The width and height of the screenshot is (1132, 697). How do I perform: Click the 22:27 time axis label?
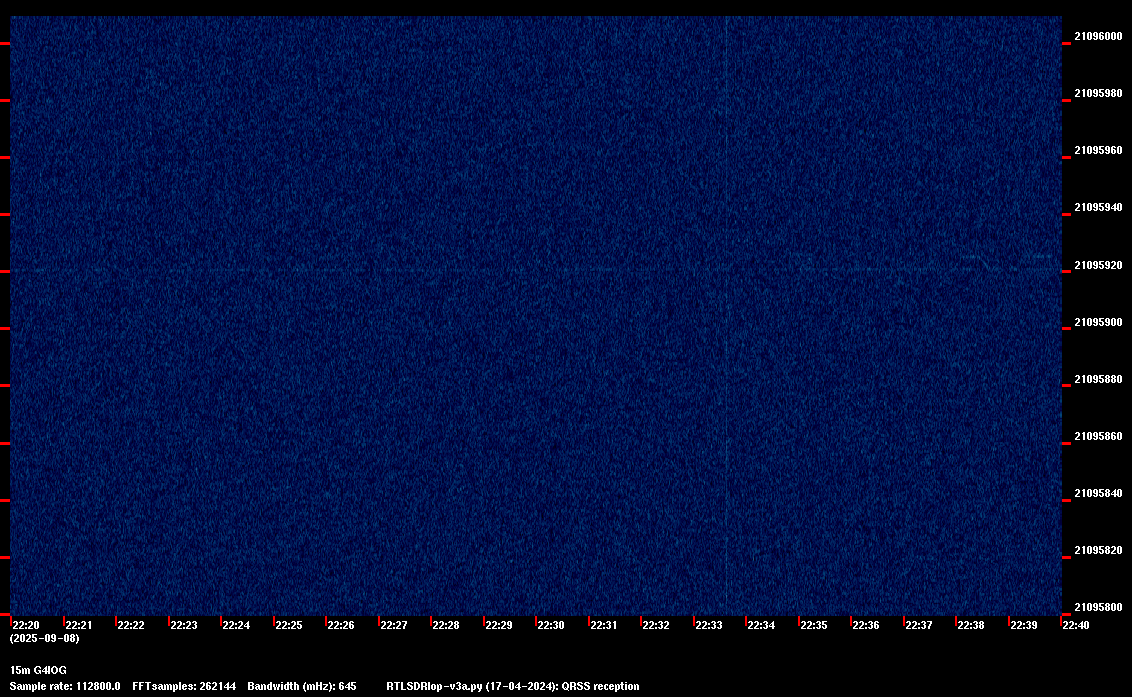click(x=393, y=625)
